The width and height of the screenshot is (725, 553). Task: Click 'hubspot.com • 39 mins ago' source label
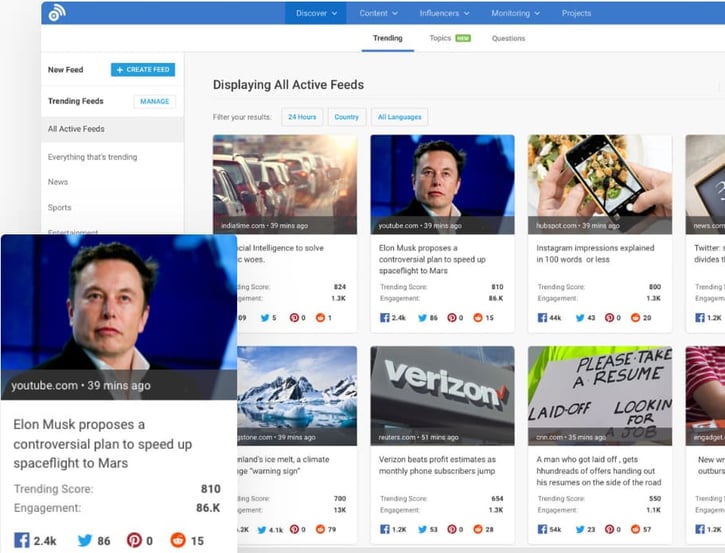tap(578, 226)
